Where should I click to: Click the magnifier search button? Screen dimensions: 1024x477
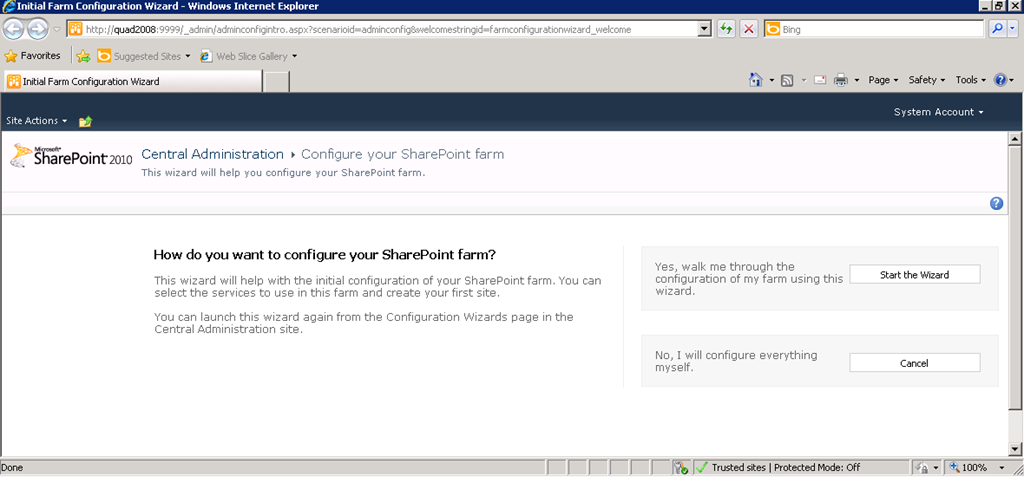point(997,29)
